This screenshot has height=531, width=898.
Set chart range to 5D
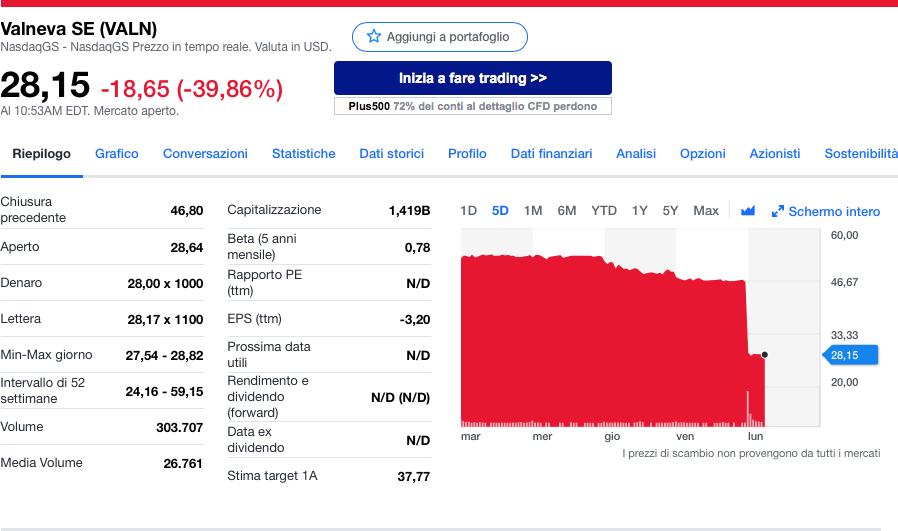[500, 211]
